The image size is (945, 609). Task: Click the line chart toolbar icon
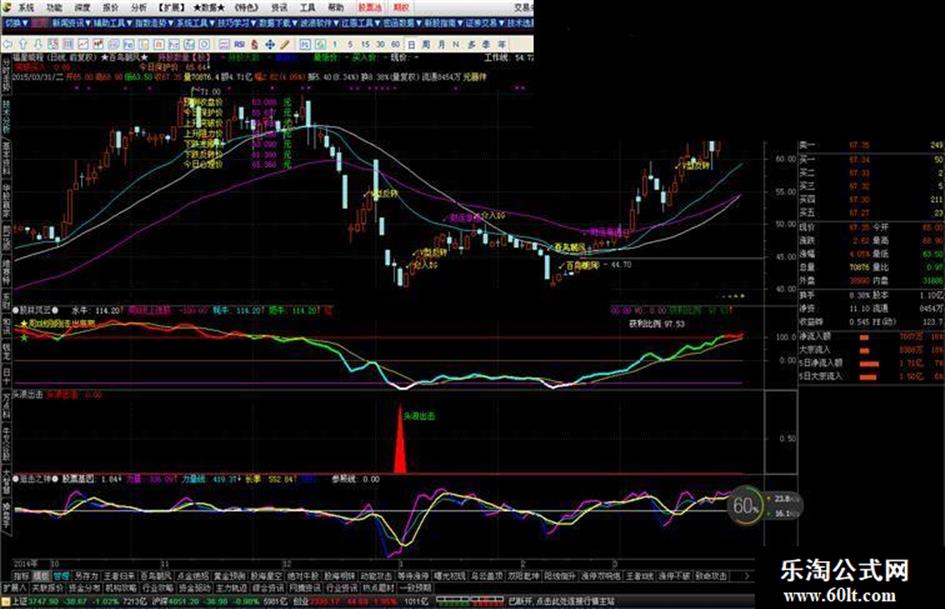point(83,44)
